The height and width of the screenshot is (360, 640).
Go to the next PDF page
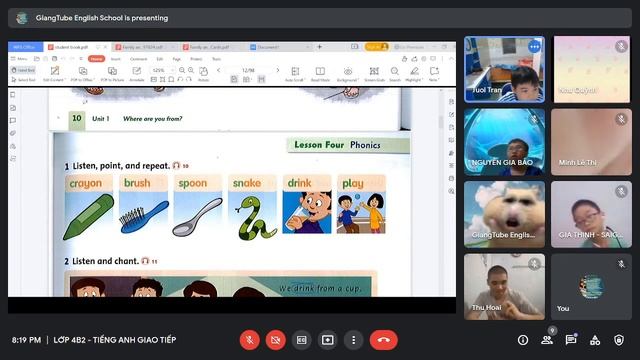278,70
